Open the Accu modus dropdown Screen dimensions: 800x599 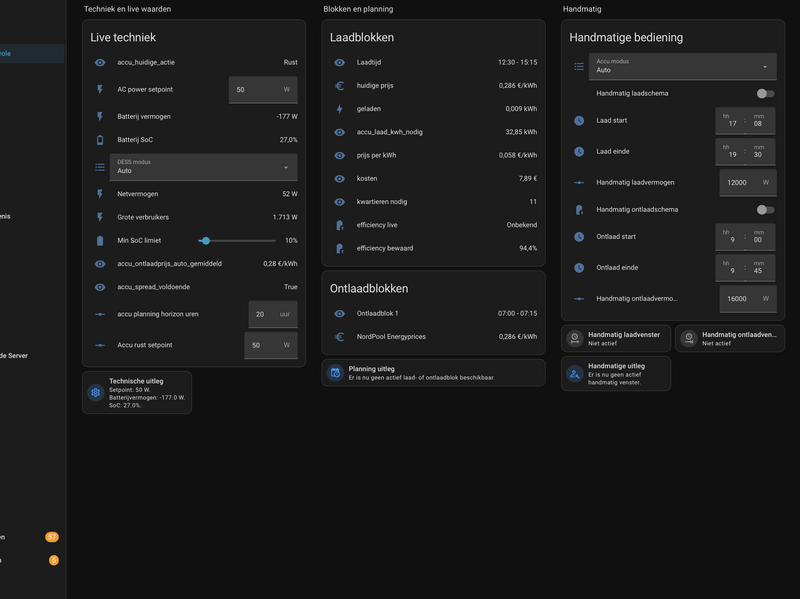tap(683, 66)
